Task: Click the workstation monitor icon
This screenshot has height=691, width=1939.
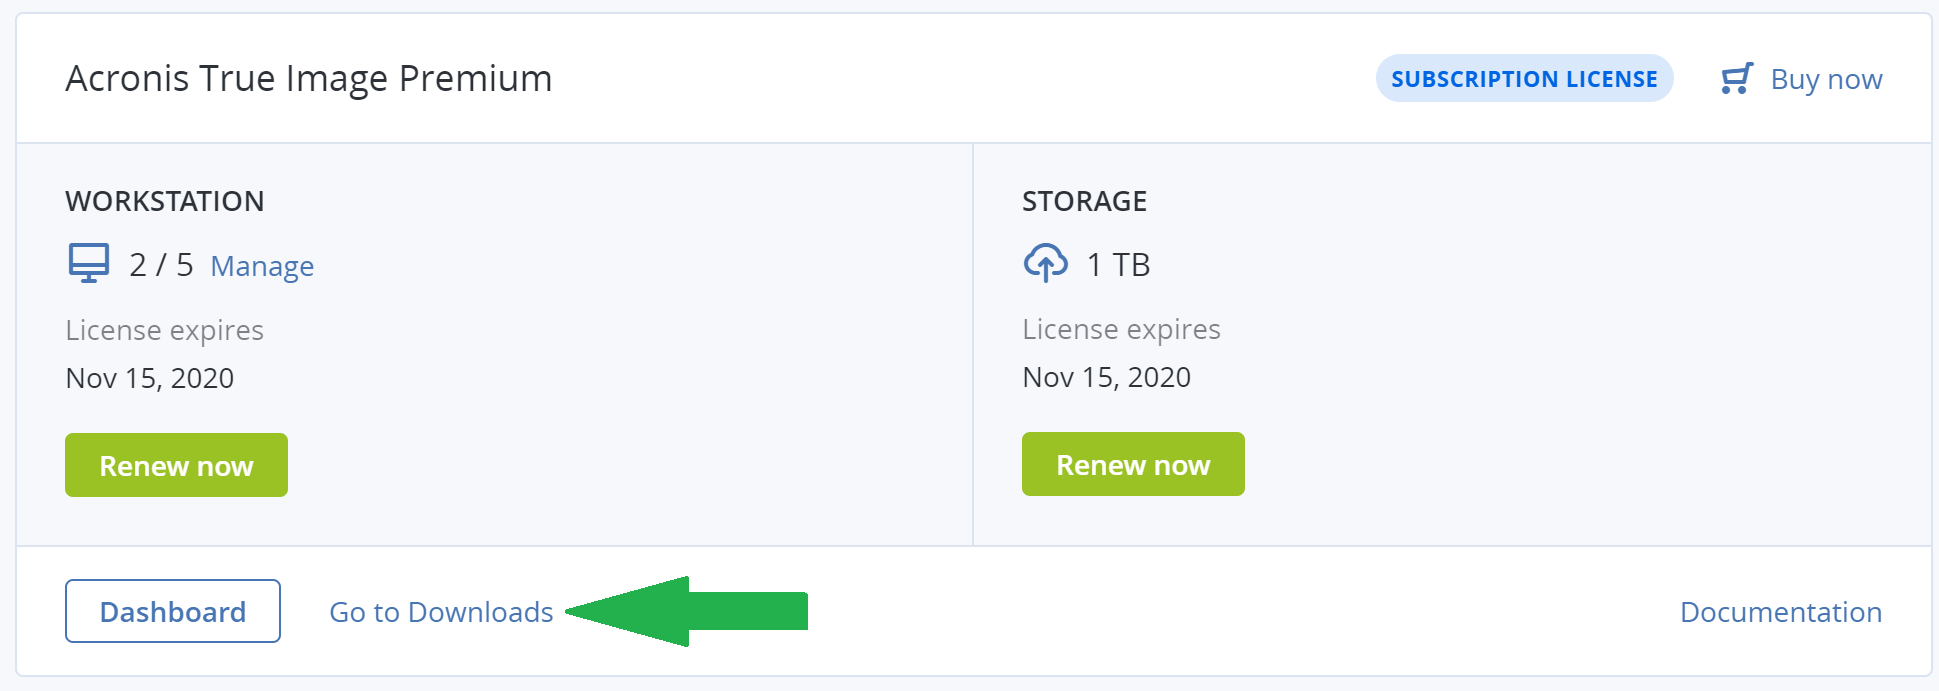Action: [x=88, y=263]
